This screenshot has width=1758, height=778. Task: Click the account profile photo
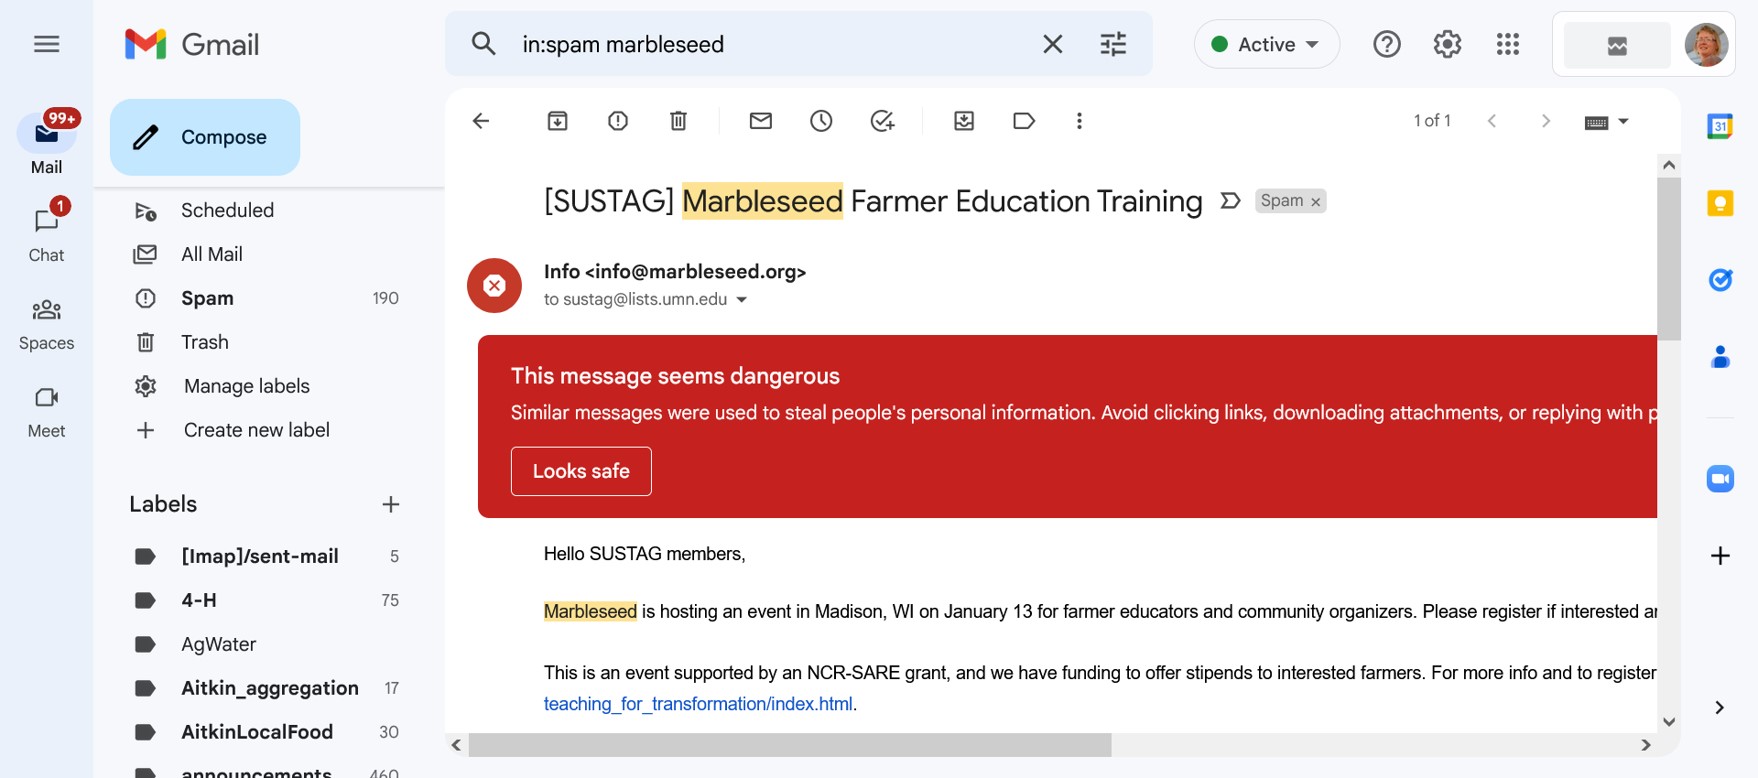1706,44
